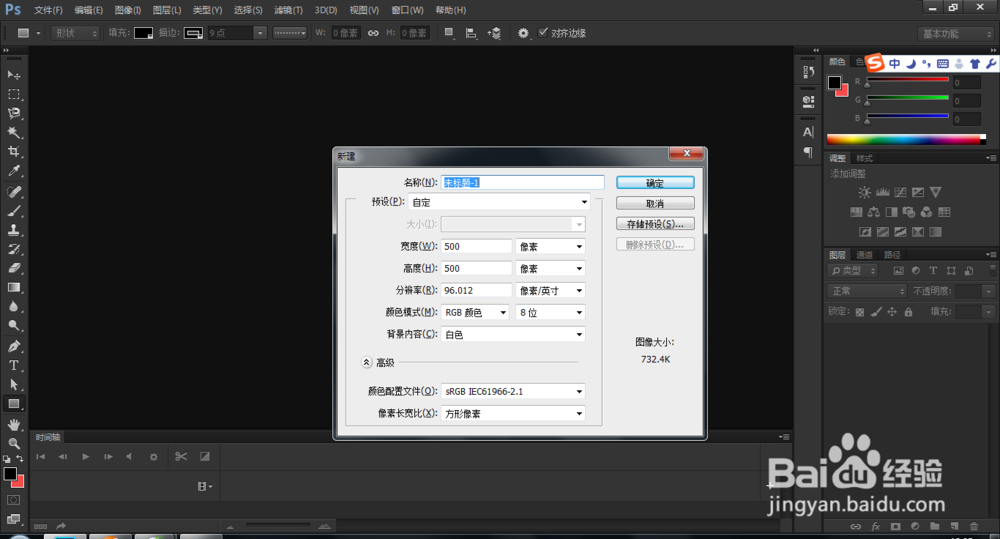Click the 确定 OK button
The width and height of the screenshot is (1000, 539).
[x=655, y=183]
